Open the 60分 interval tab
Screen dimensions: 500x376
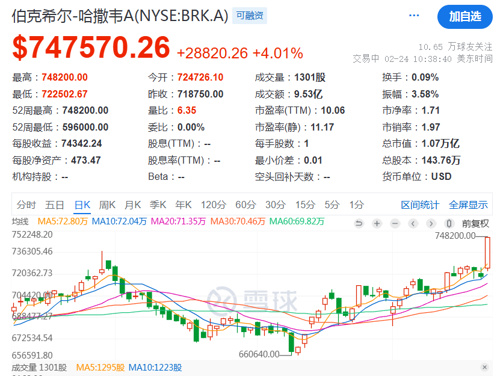tap(246, 205)
